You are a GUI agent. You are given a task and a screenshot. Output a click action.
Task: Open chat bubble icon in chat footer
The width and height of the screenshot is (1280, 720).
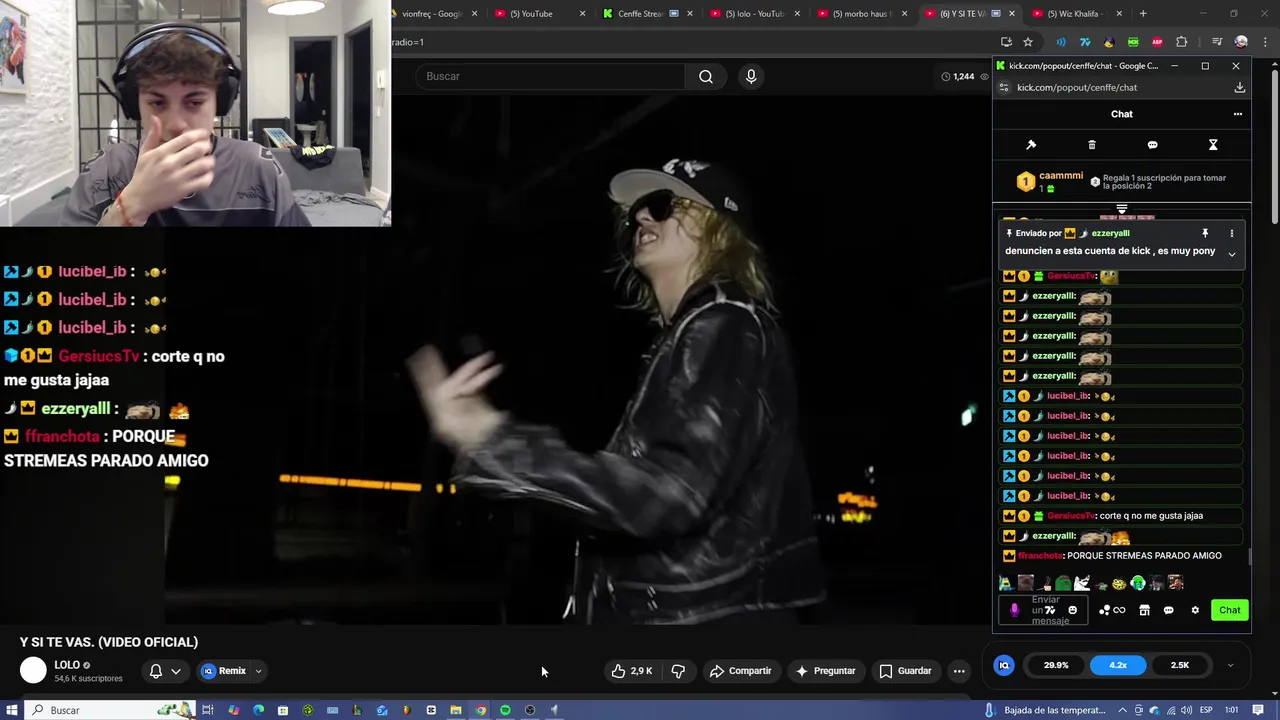(1168, 610)
